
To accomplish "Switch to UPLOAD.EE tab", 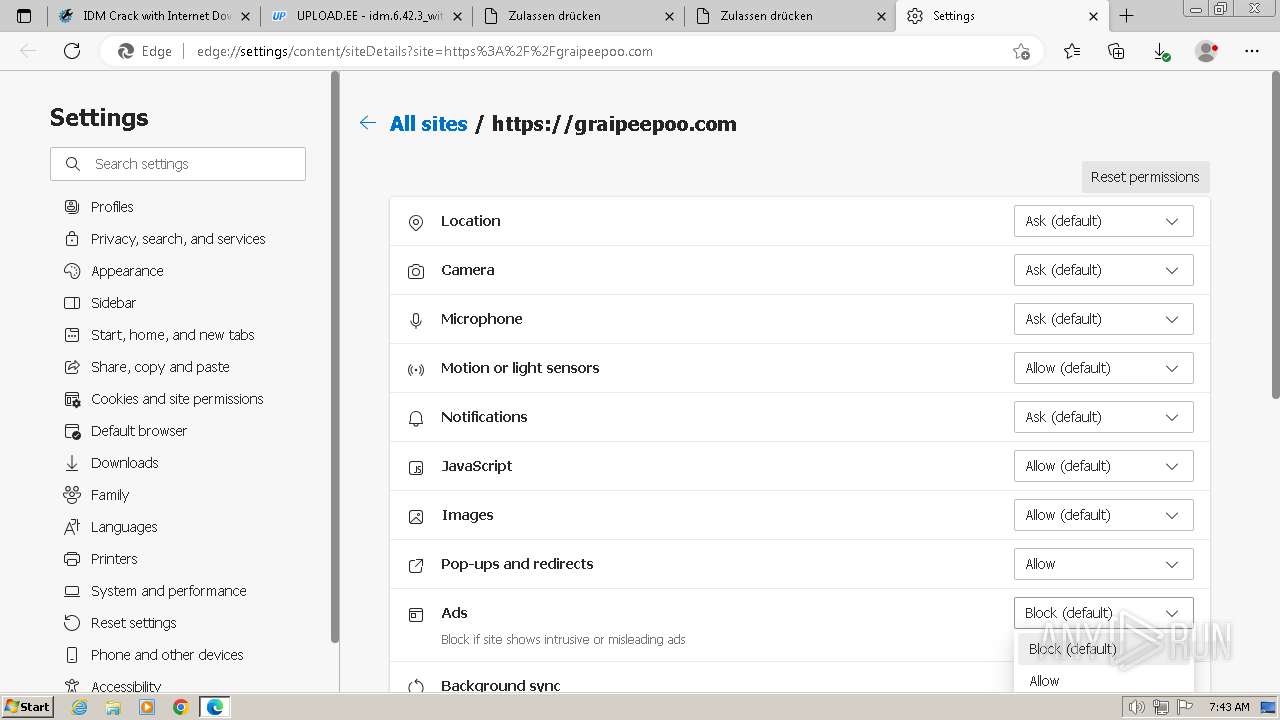I will point(368,16).
